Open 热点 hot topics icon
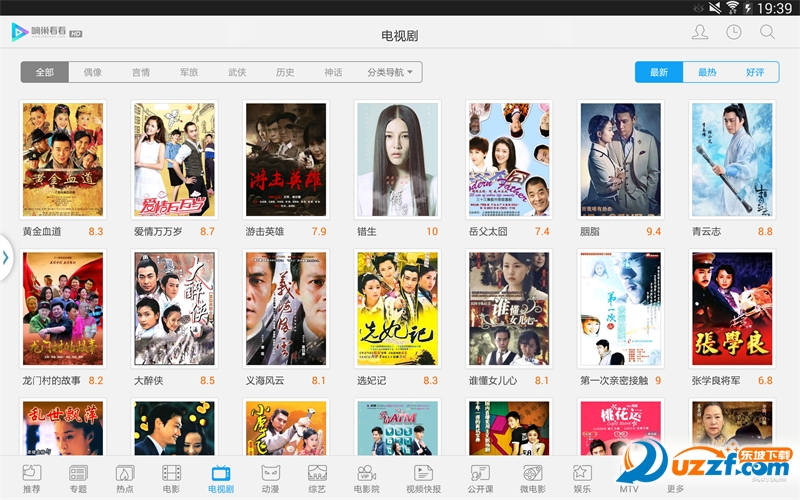 coord(124,478)
